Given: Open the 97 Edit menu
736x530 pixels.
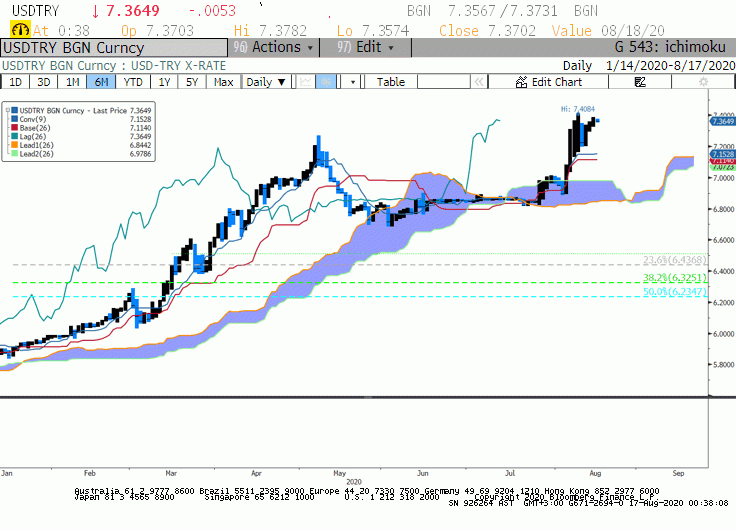Looking at the screenshot, I should pos(365,47).
